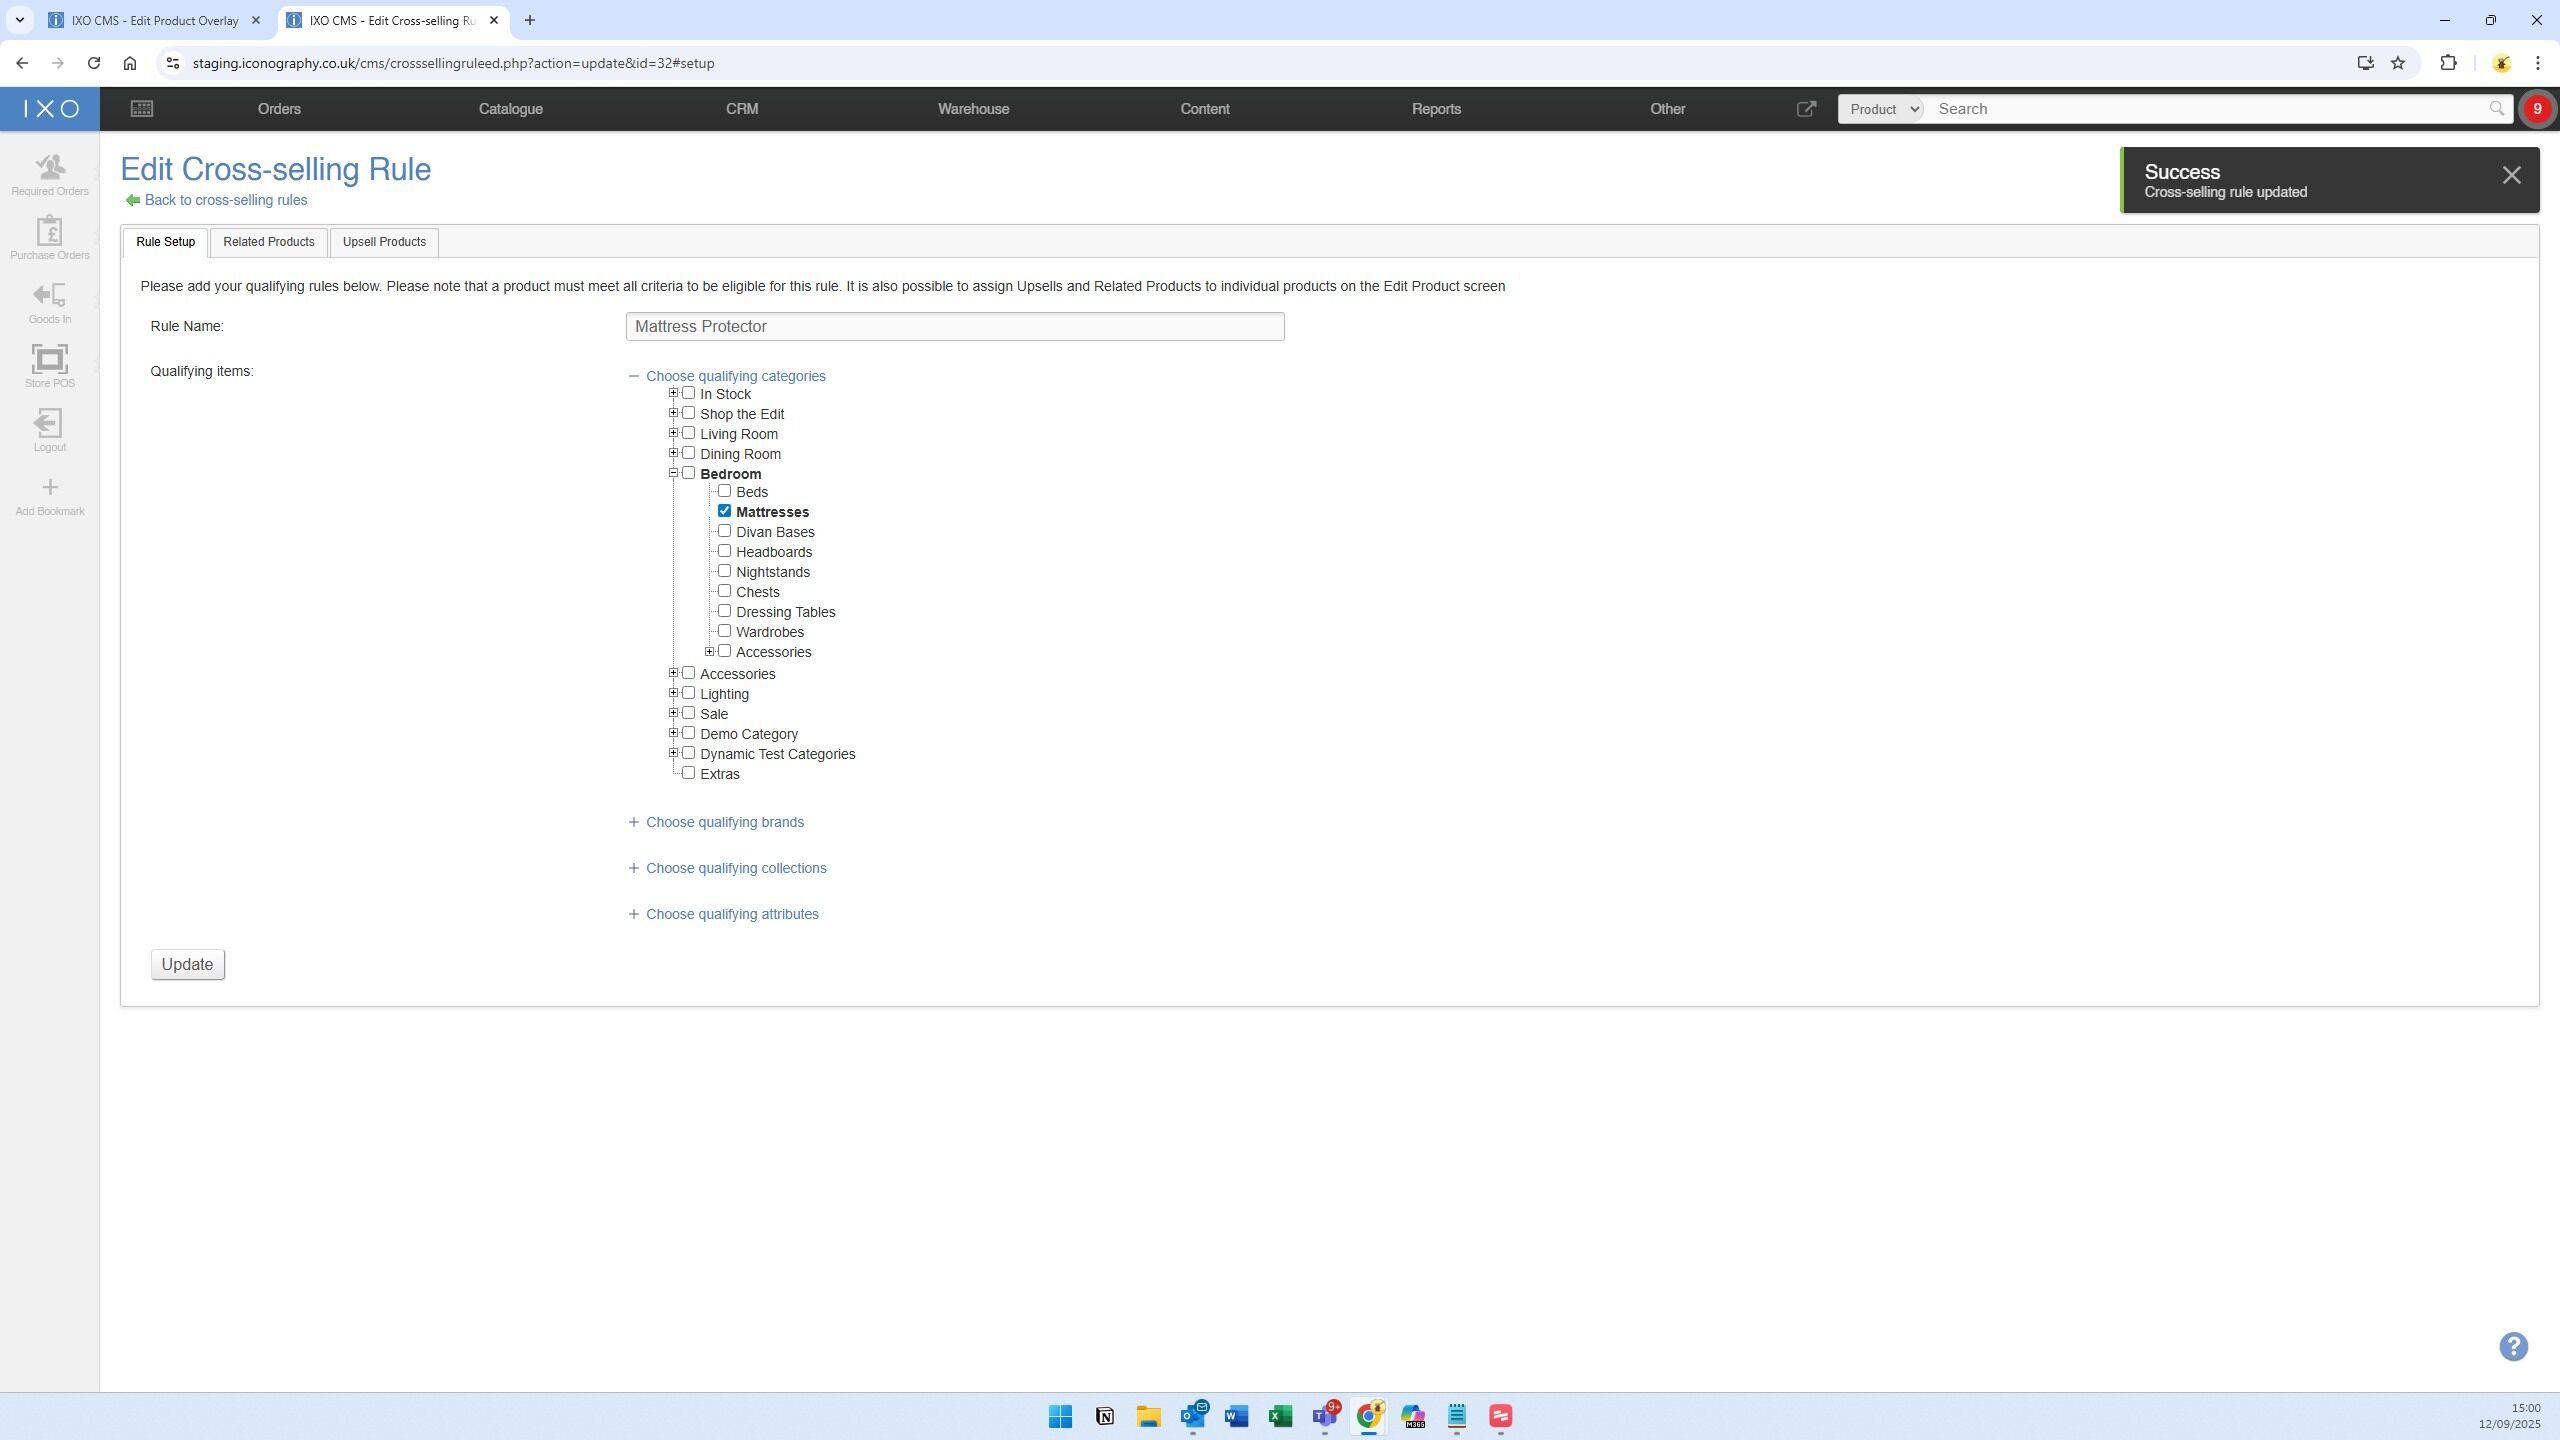Tick the Headboards checkbox
Viewport: 2560px width, 1440px height.
point(724,551)
